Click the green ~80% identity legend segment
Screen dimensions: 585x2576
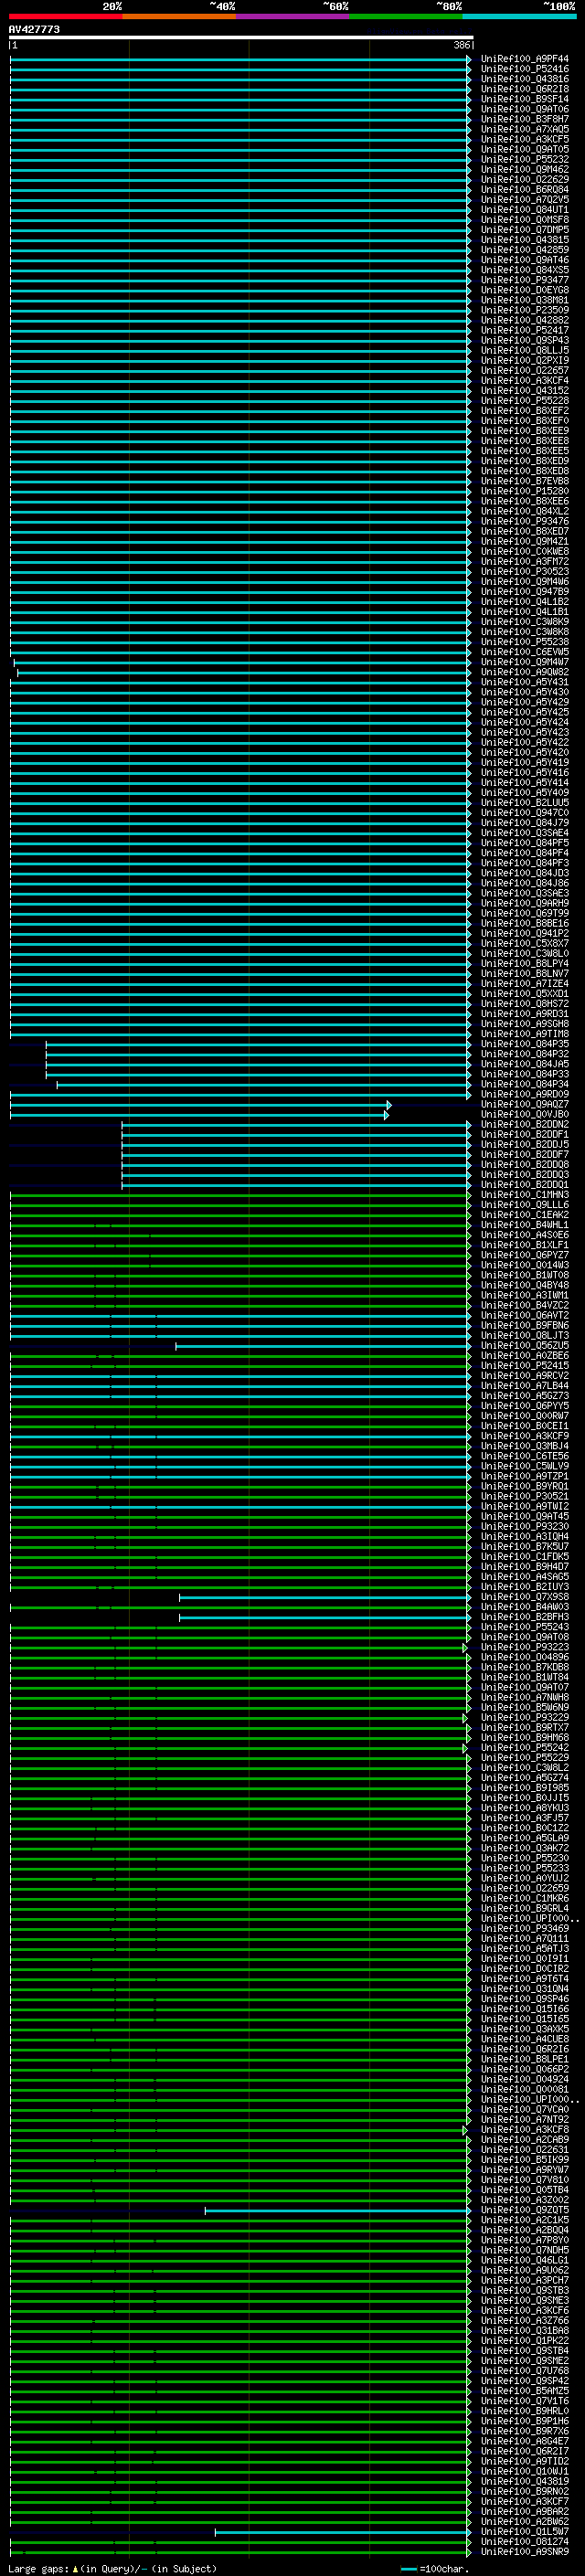(x=406, y=16)
